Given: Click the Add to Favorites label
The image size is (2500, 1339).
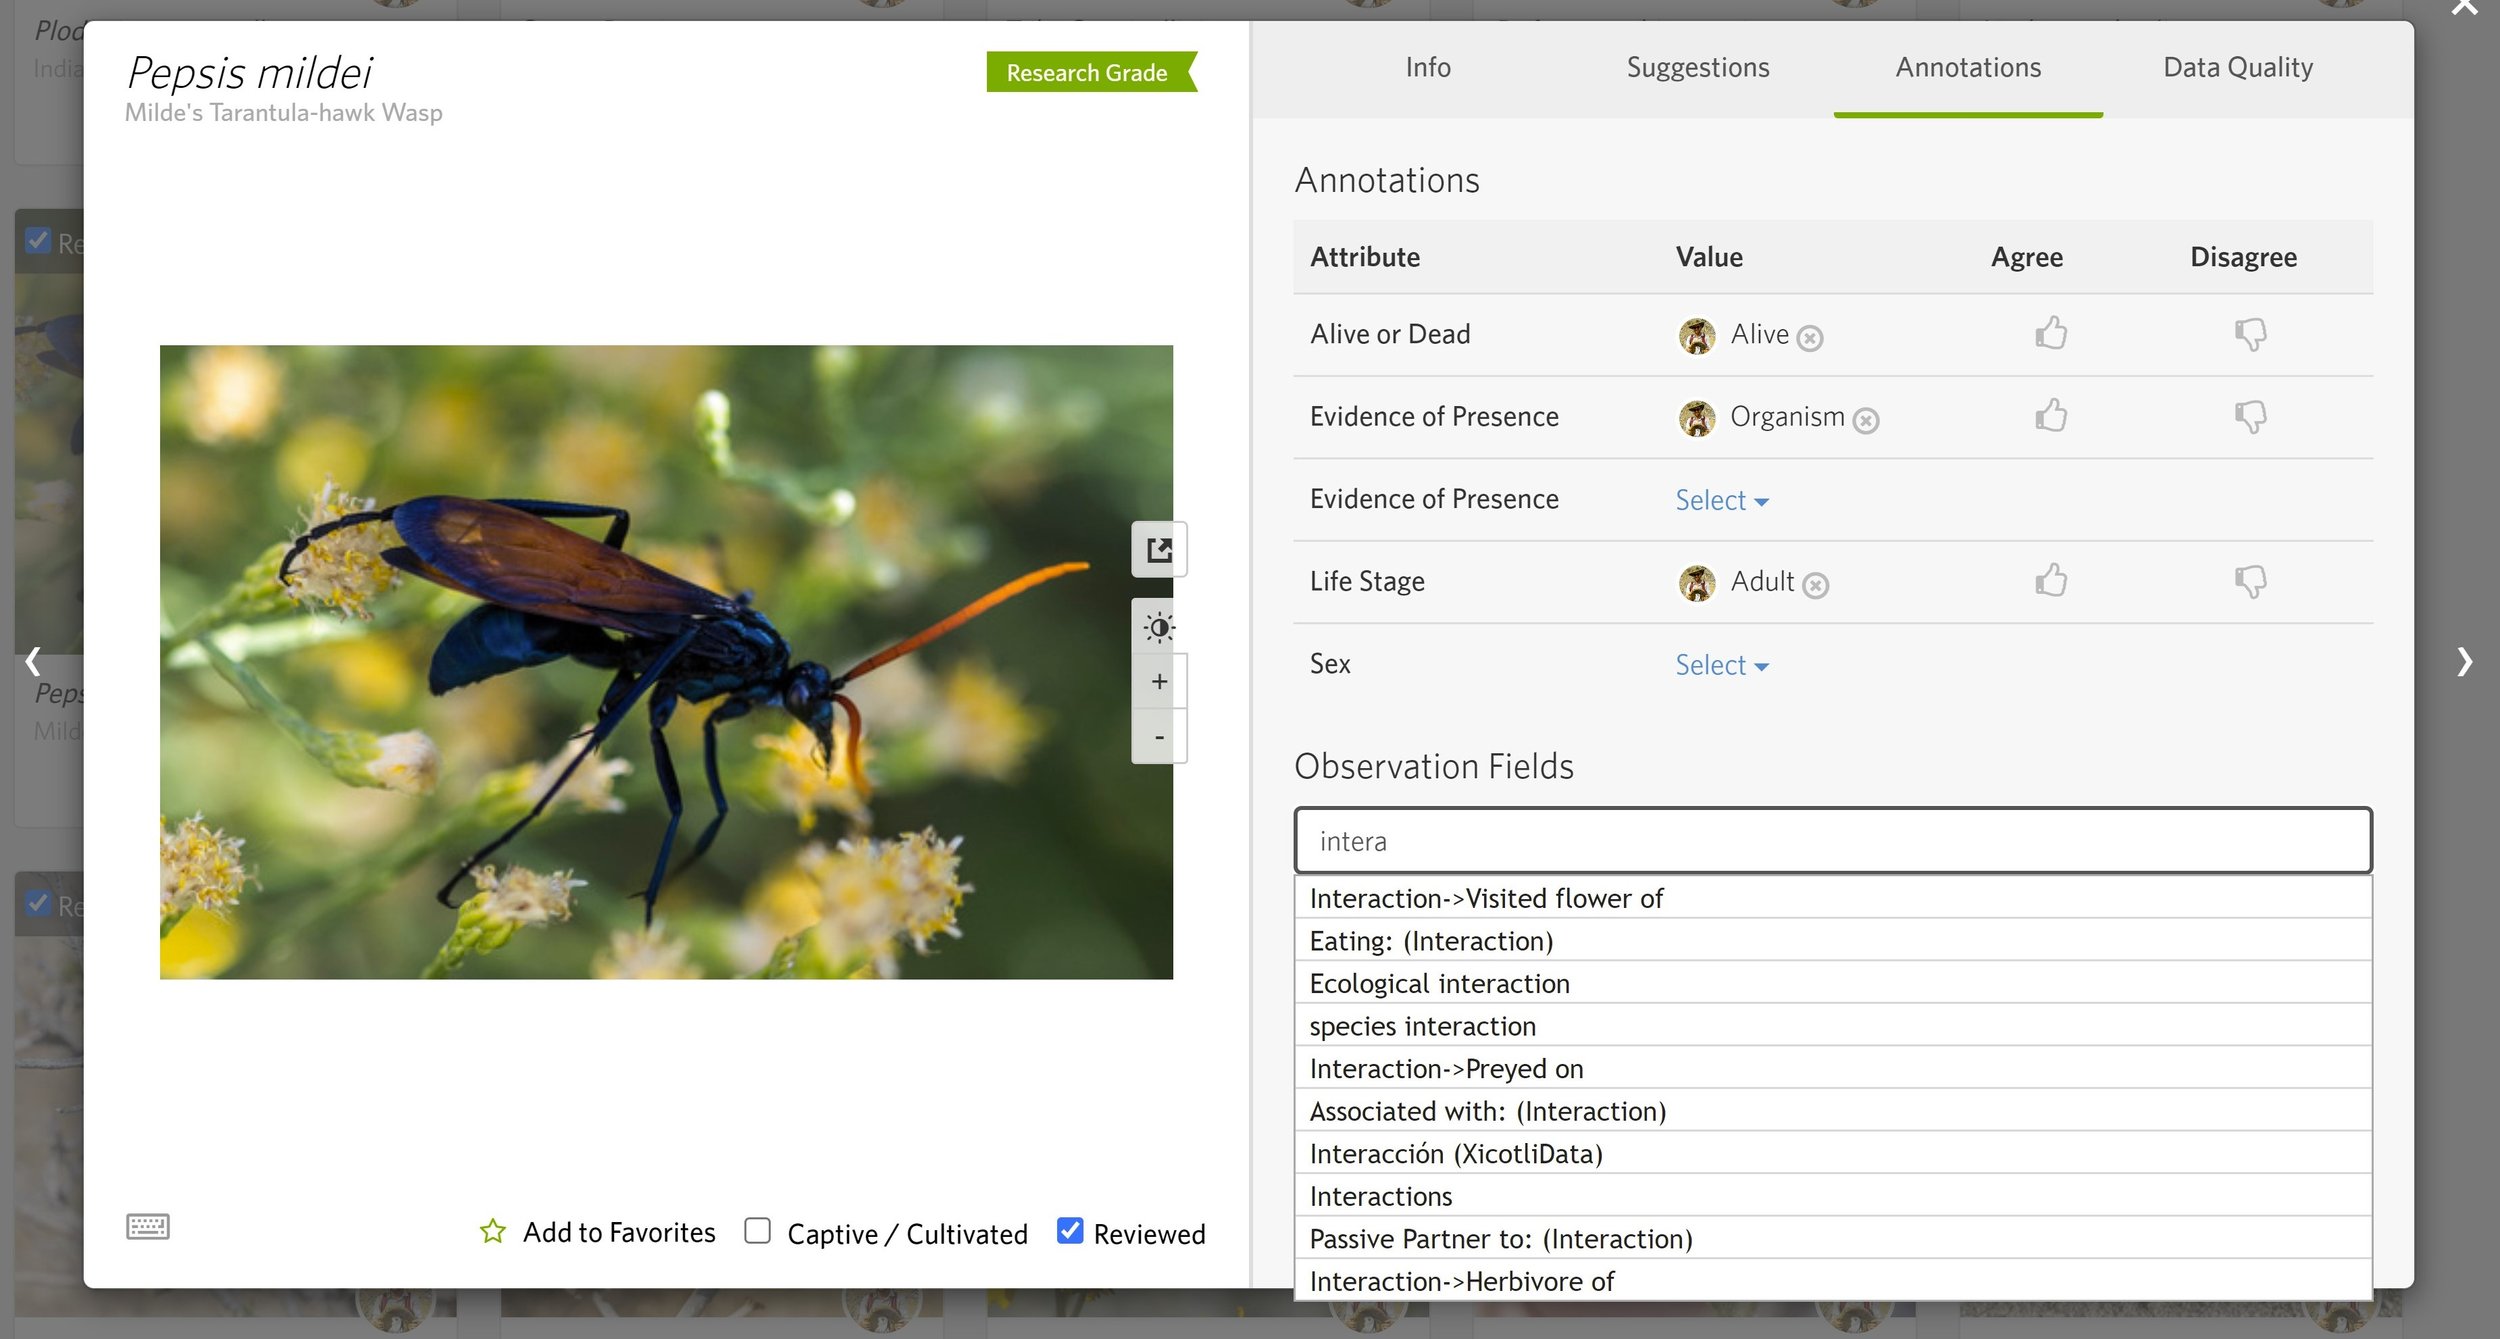Looking at the screenshot, I should (x=619, y=1232).
